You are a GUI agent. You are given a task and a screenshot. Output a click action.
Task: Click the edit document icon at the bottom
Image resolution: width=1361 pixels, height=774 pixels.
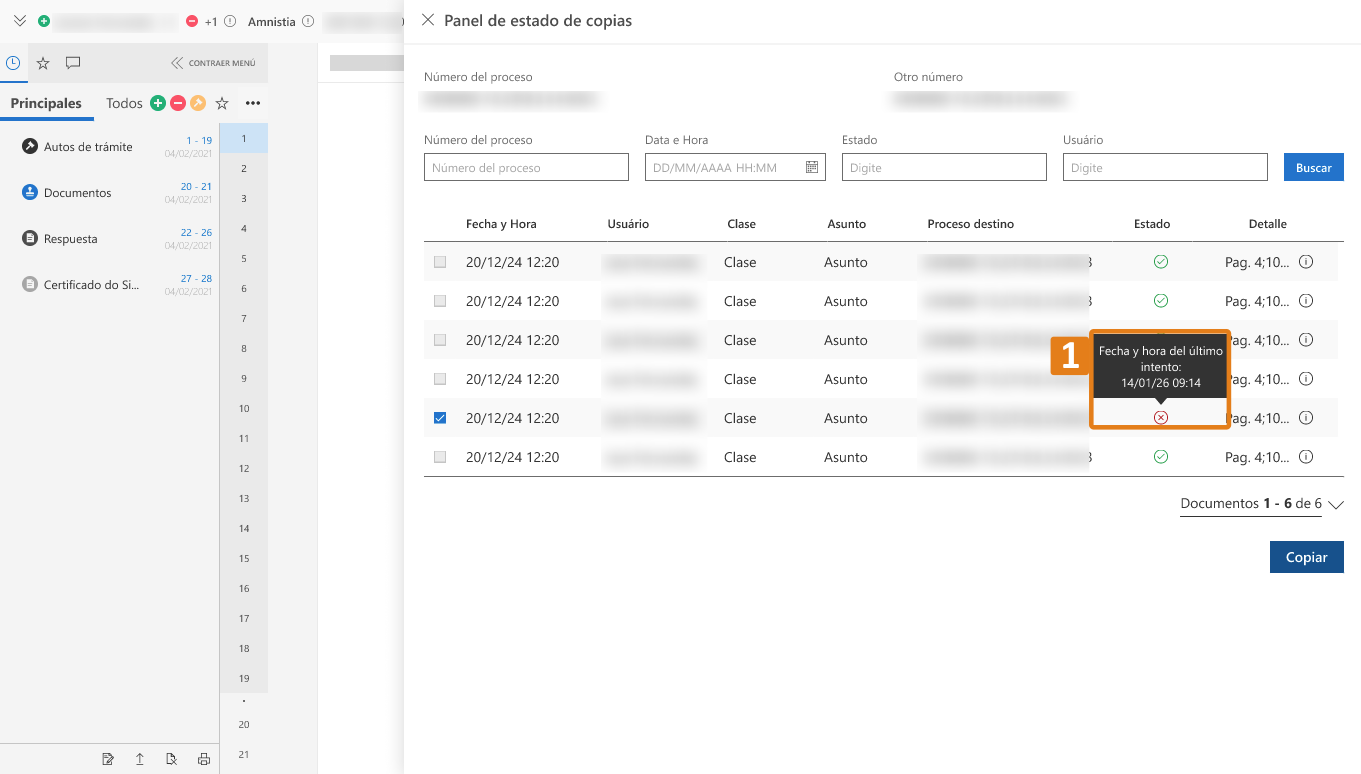[107, 758]
